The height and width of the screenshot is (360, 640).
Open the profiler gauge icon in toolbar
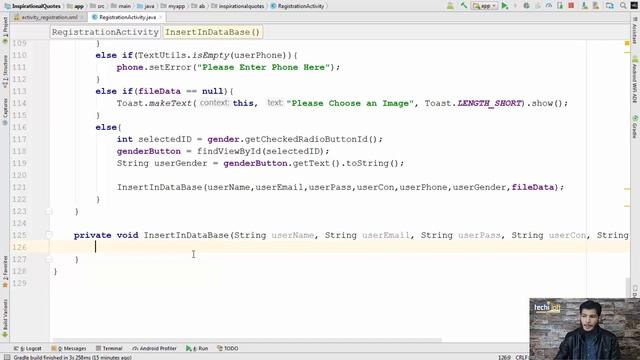tap(549, 6)
